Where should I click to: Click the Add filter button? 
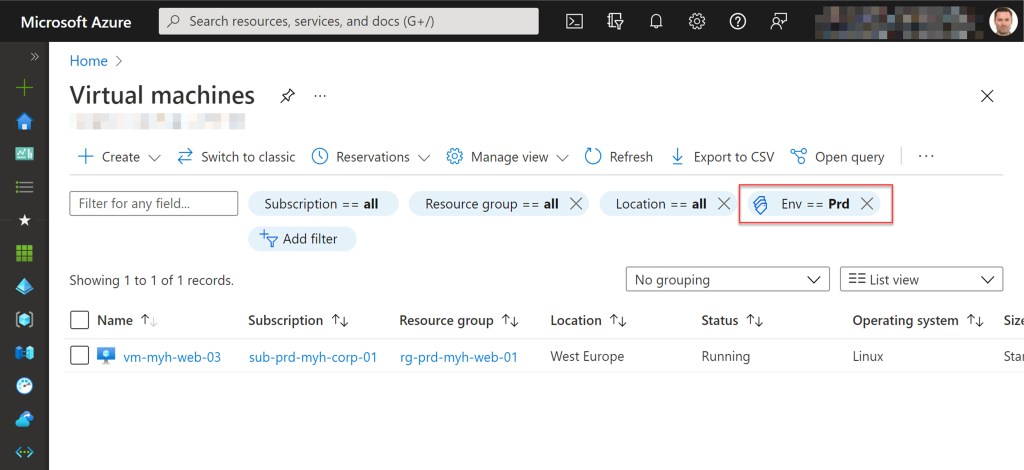(x=302, y=239)
